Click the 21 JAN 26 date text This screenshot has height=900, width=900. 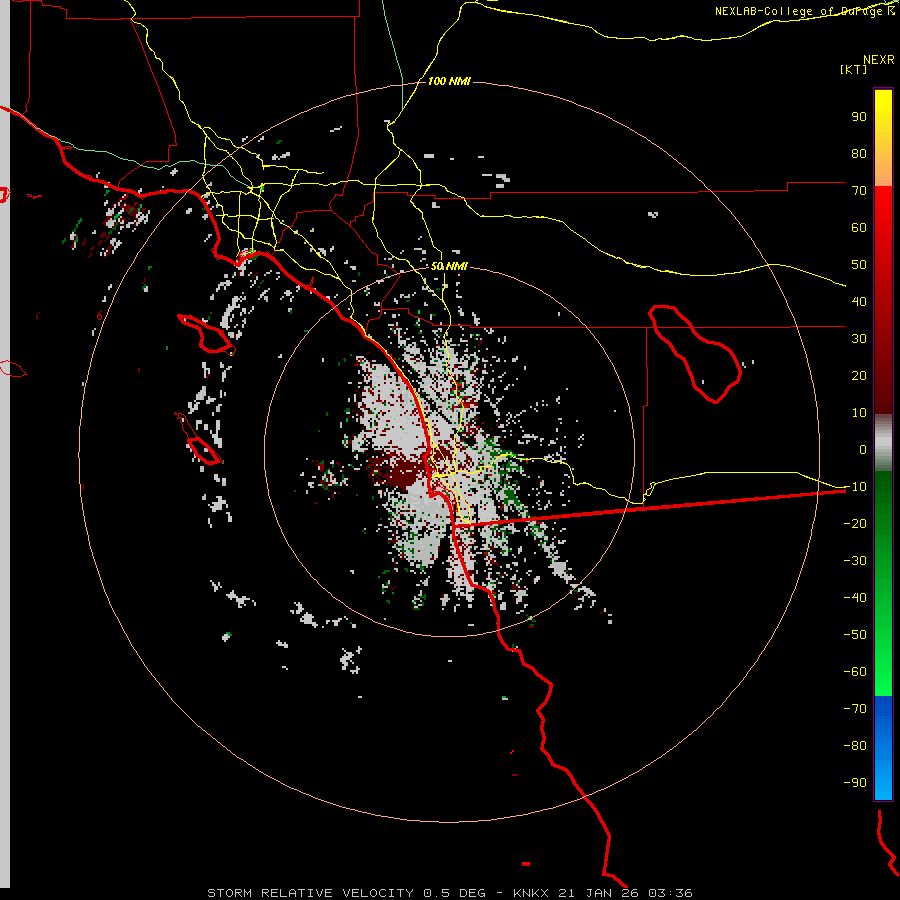tap(598, 893)
